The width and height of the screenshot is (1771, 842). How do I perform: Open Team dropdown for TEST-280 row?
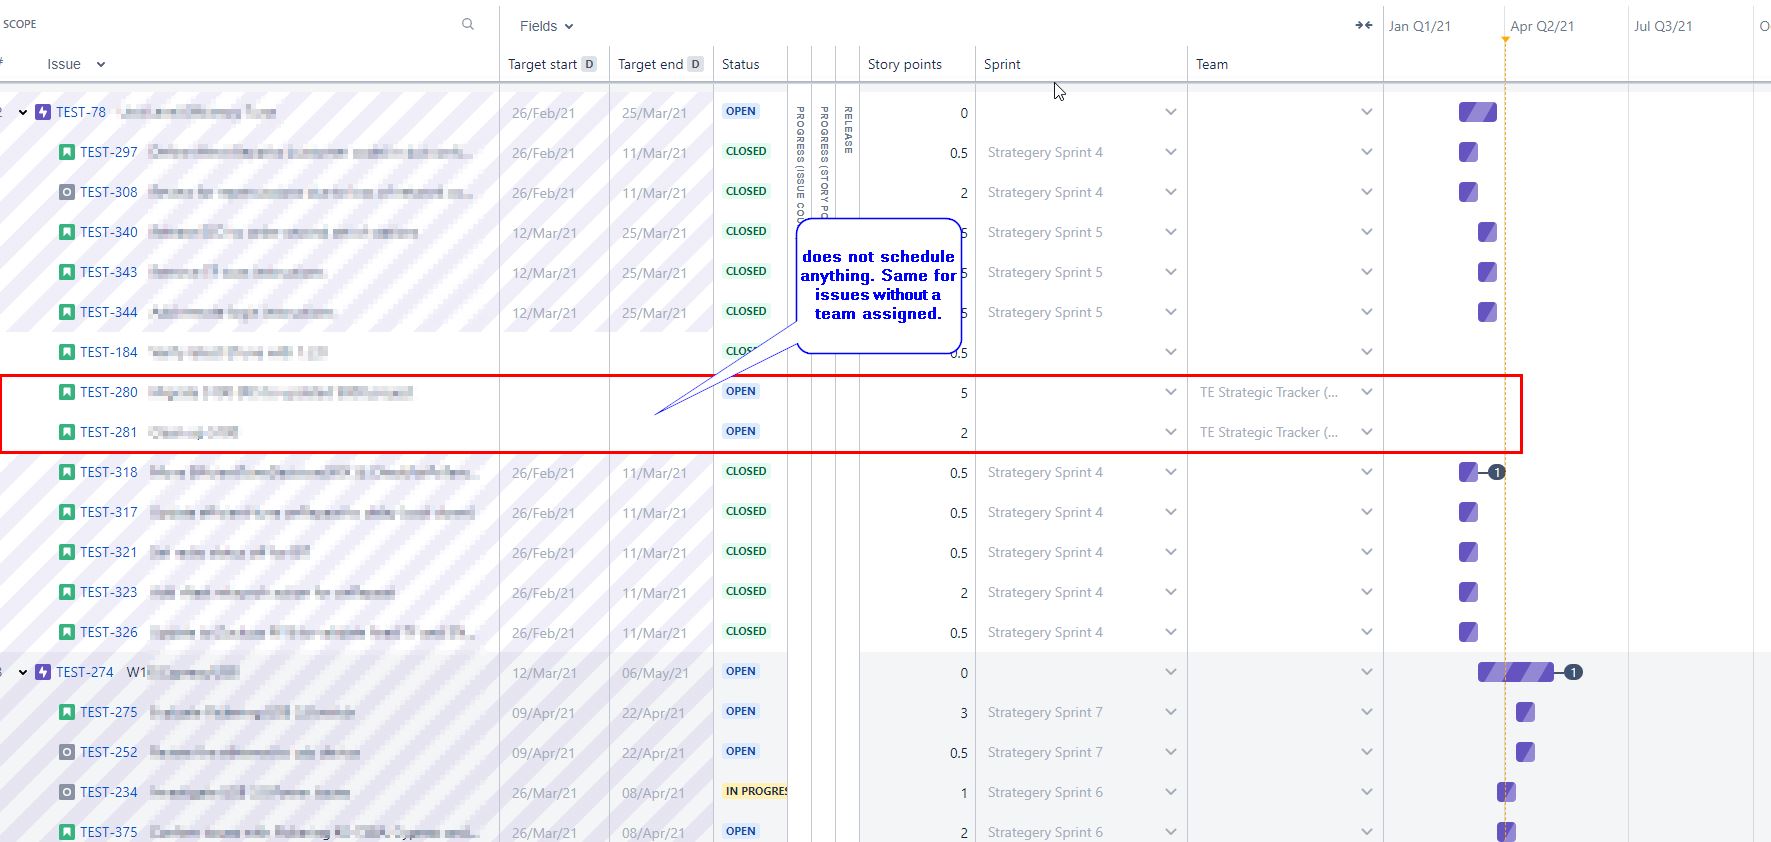point(1367,392)
